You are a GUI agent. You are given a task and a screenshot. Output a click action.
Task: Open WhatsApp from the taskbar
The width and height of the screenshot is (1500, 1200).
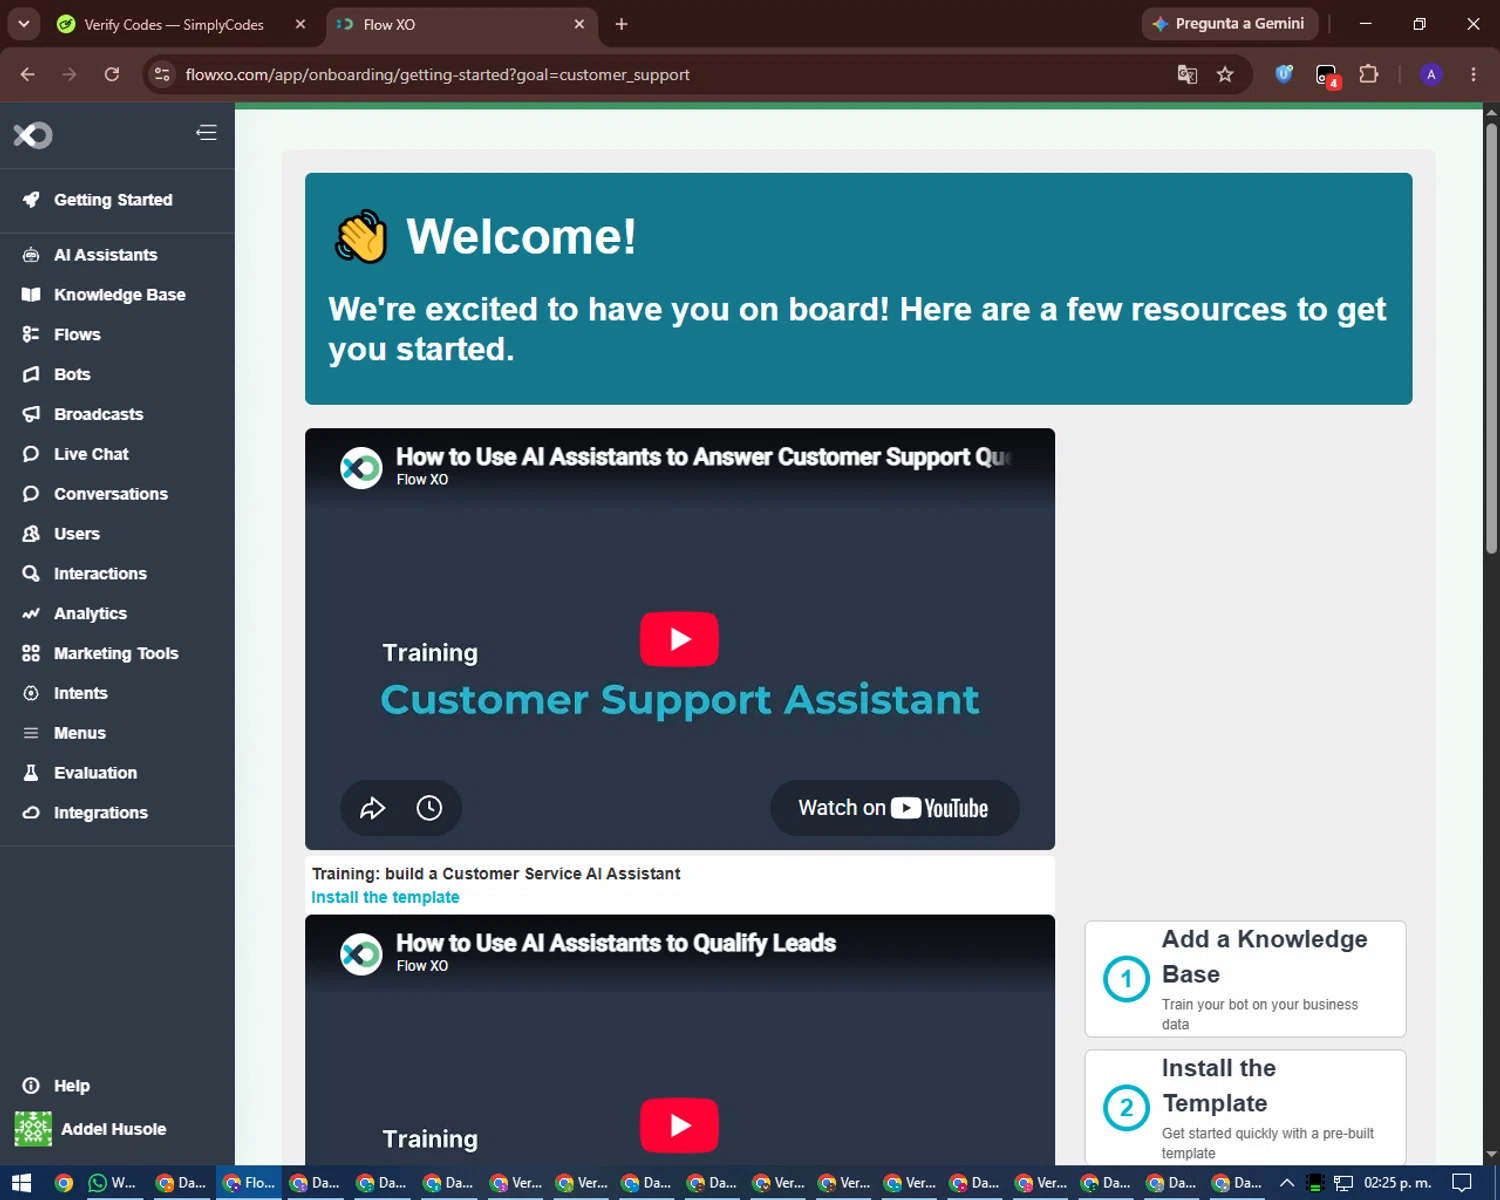[x=112, y=1183]
